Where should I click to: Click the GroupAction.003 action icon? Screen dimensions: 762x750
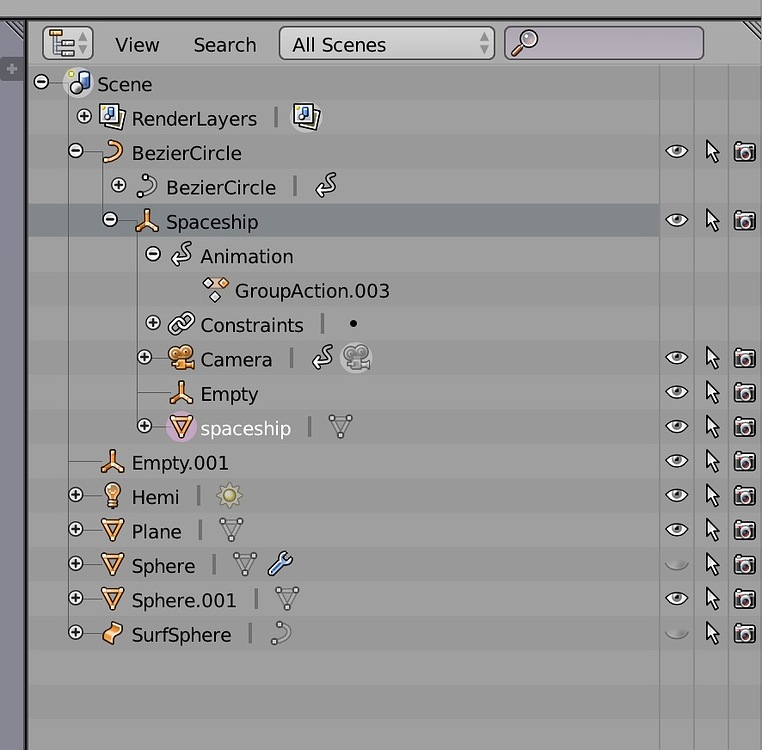(215, 289)
